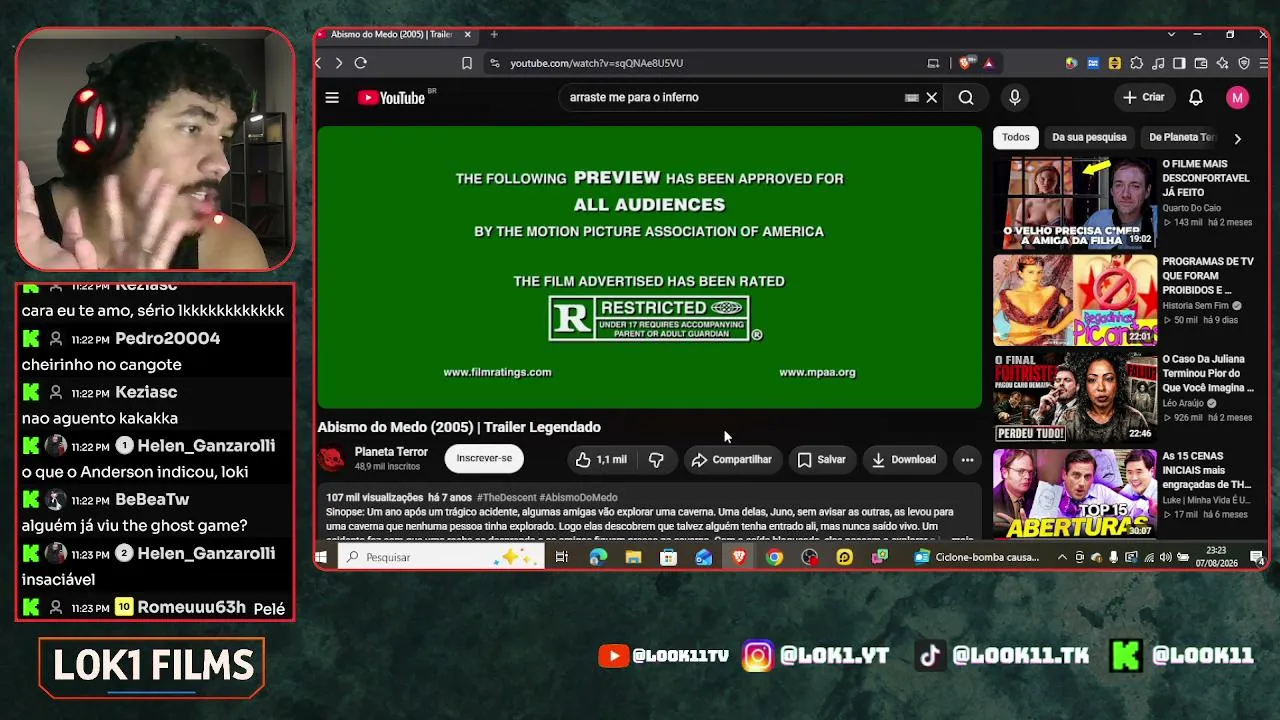This screenshot has height=720, width=1280.
Task: Open the Ciclone-bomba news taskbar widget
Action: click(x=977, y=557)
